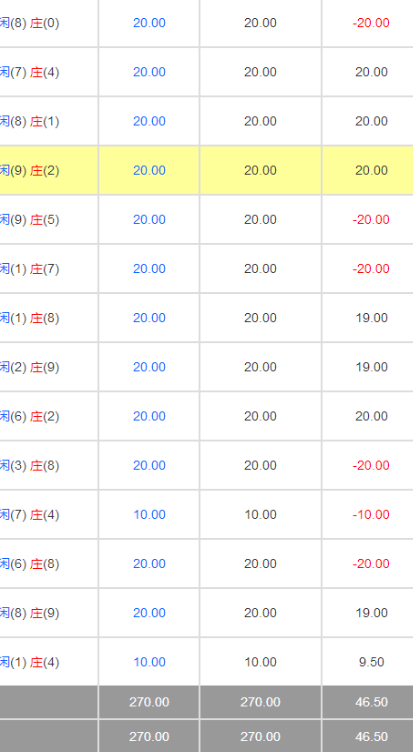Open blue 20.00 link in 闲(8) 庄(0) row
The height and width of the screenshot is (752, 413).
coord(149,23)
